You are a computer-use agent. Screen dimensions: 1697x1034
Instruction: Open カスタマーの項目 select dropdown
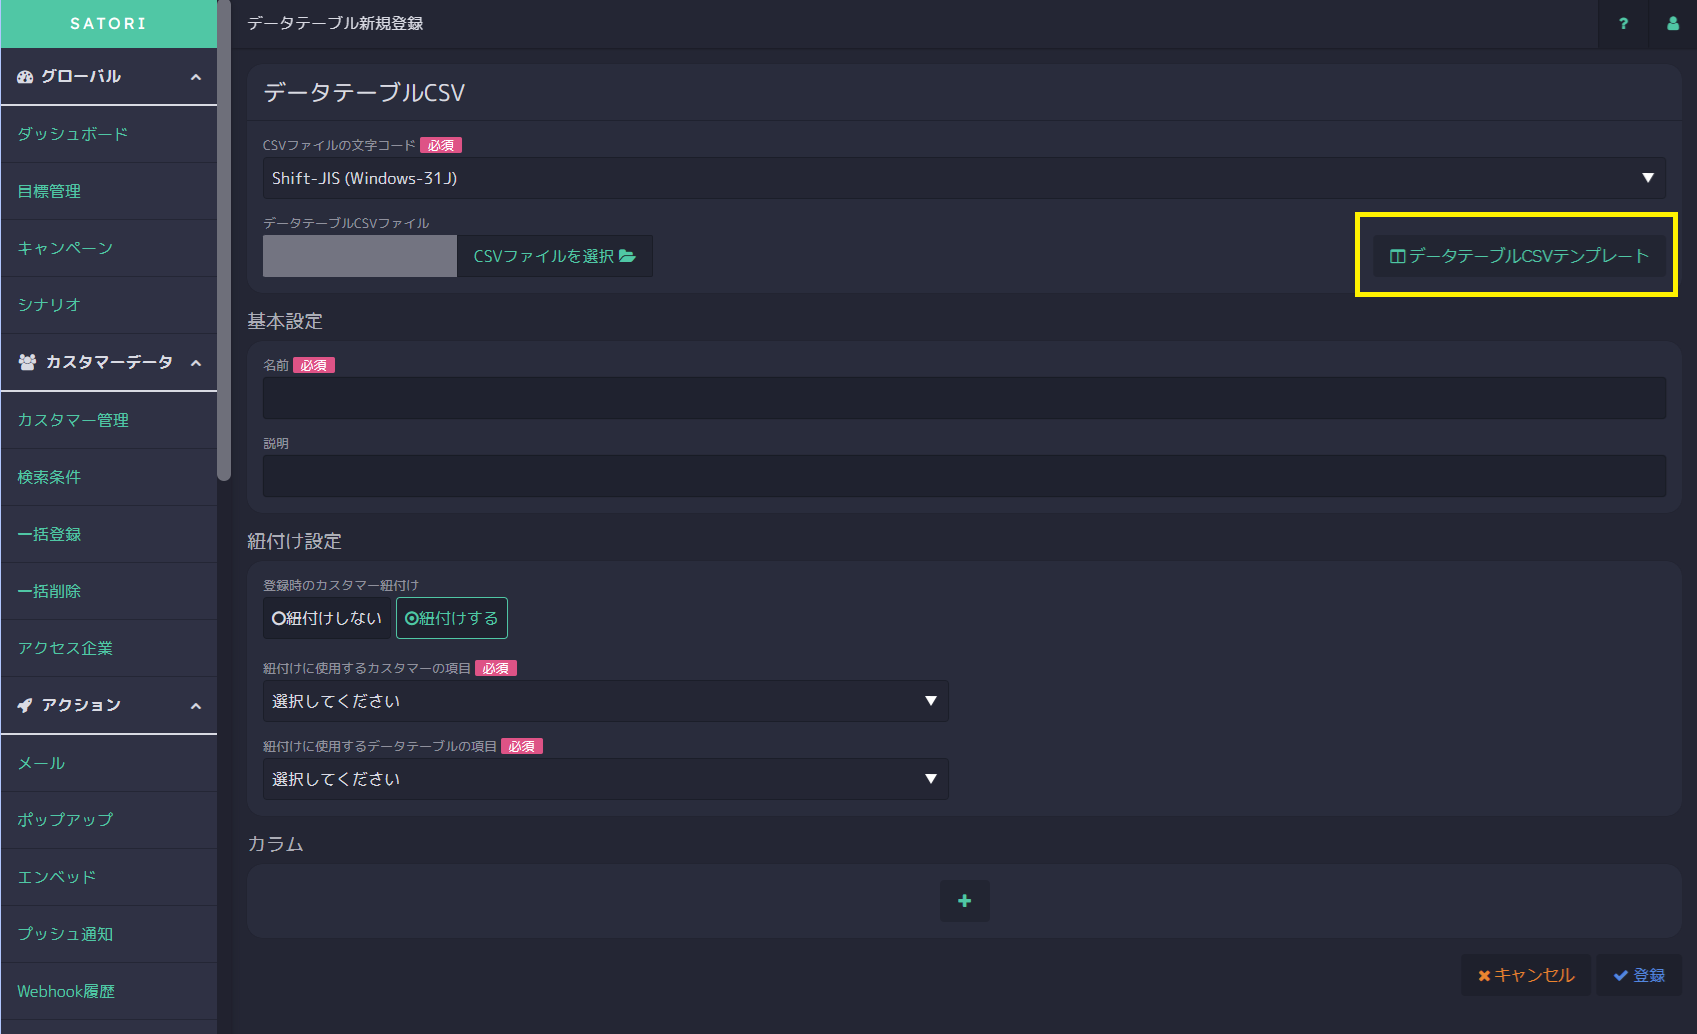606,701
